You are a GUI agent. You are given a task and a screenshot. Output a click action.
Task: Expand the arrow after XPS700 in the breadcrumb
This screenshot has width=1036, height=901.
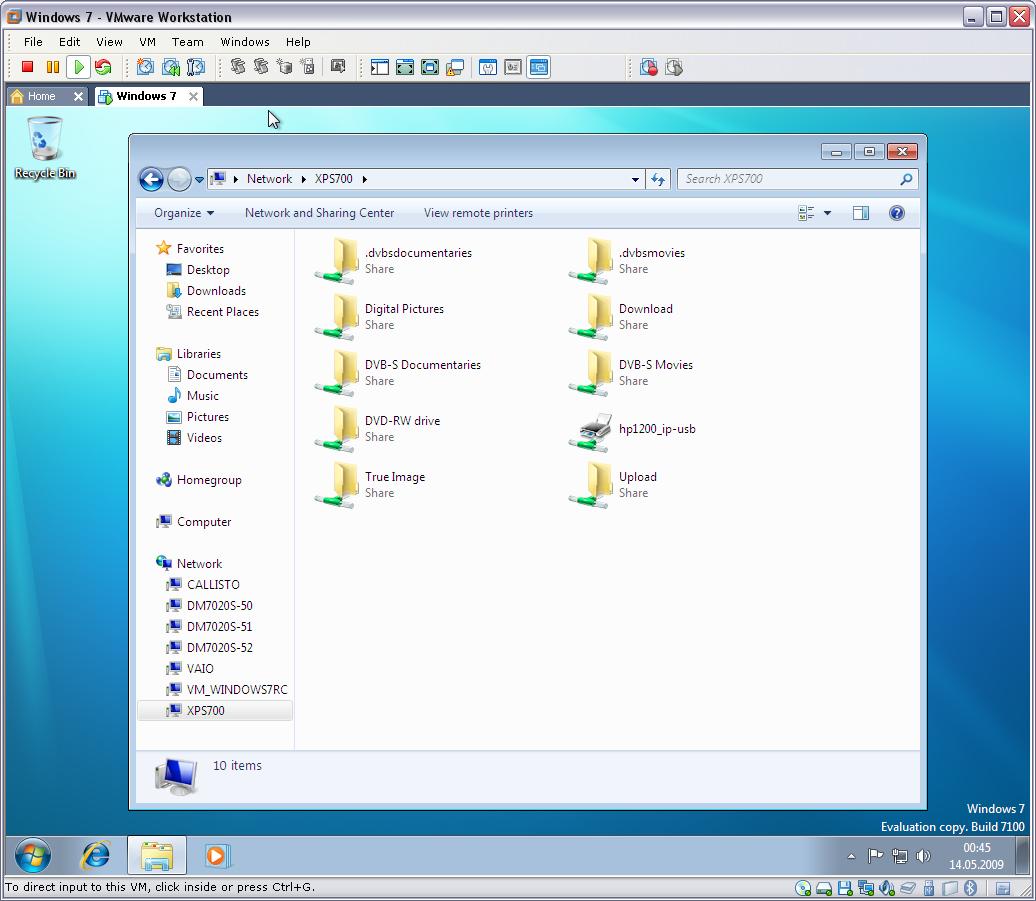(364, 179)
